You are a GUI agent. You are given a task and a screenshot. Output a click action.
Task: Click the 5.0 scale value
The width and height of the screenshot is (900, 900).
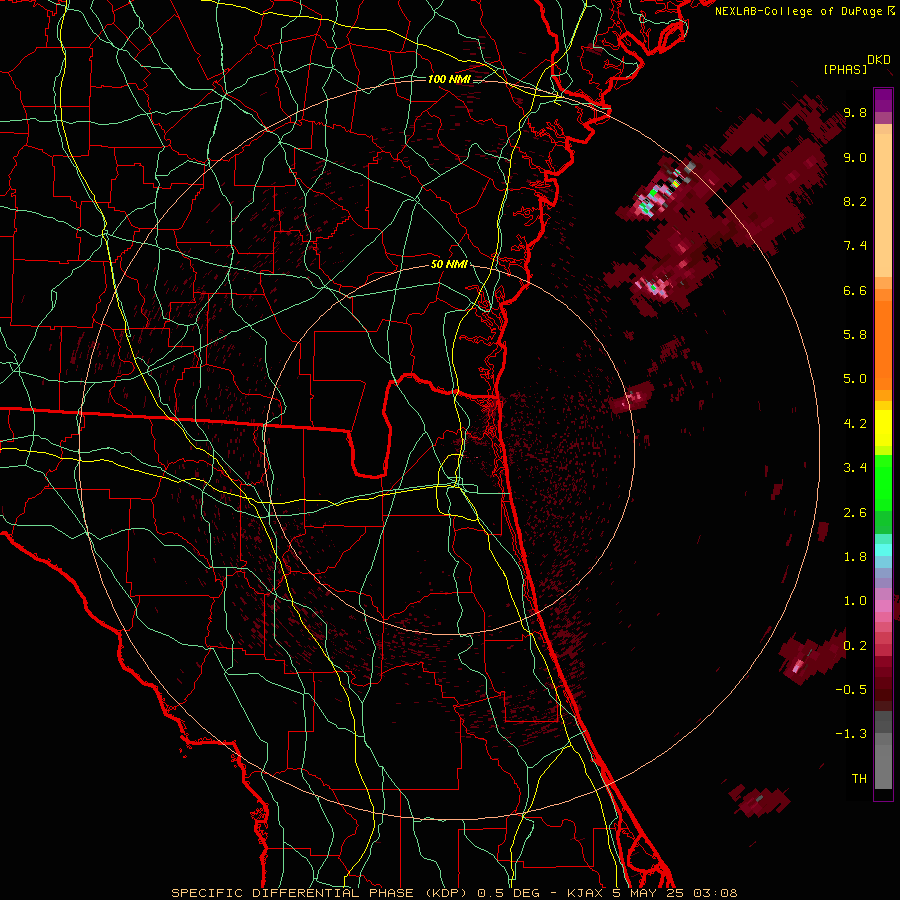(x=855, y=379)
